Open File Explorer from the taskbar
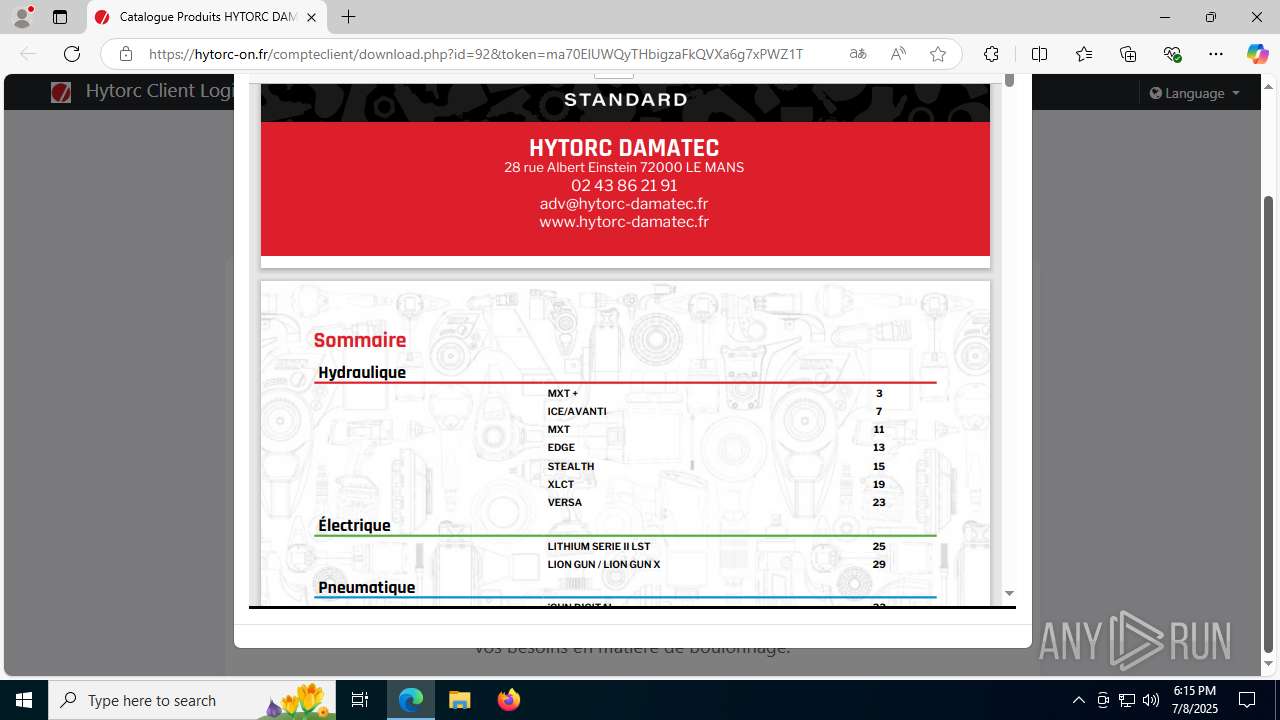This screenshot has height=720, width=1280. click(459, 700)
